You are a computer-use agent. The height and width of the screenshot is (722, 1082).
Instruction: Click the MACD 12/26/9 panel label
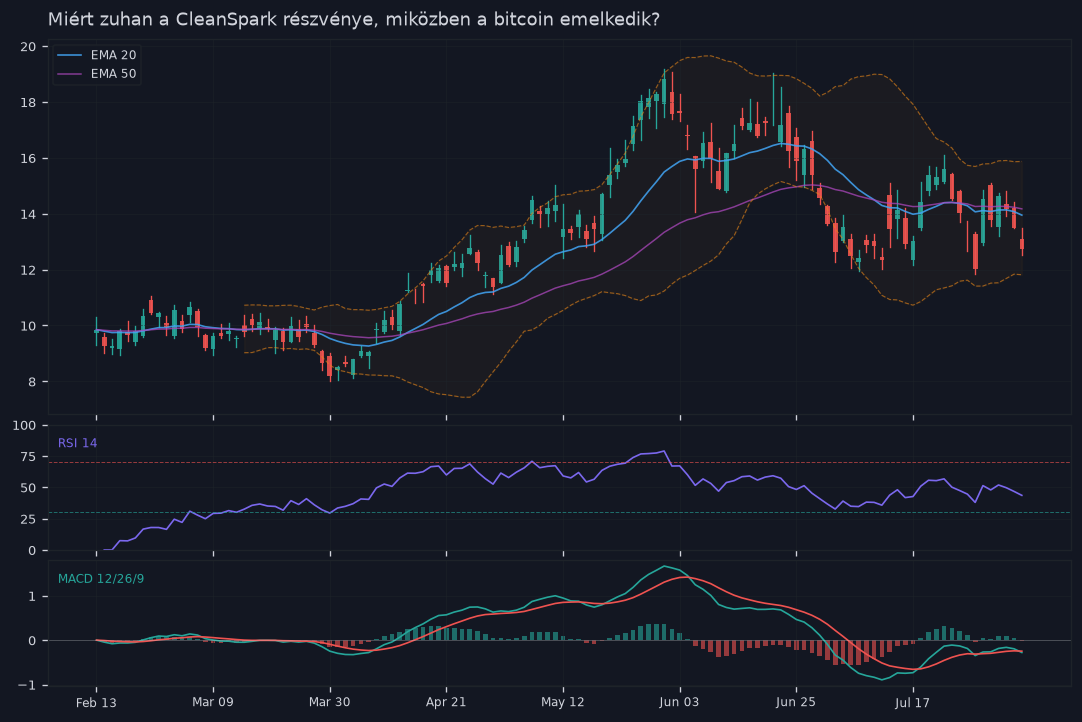coord(101,578)
